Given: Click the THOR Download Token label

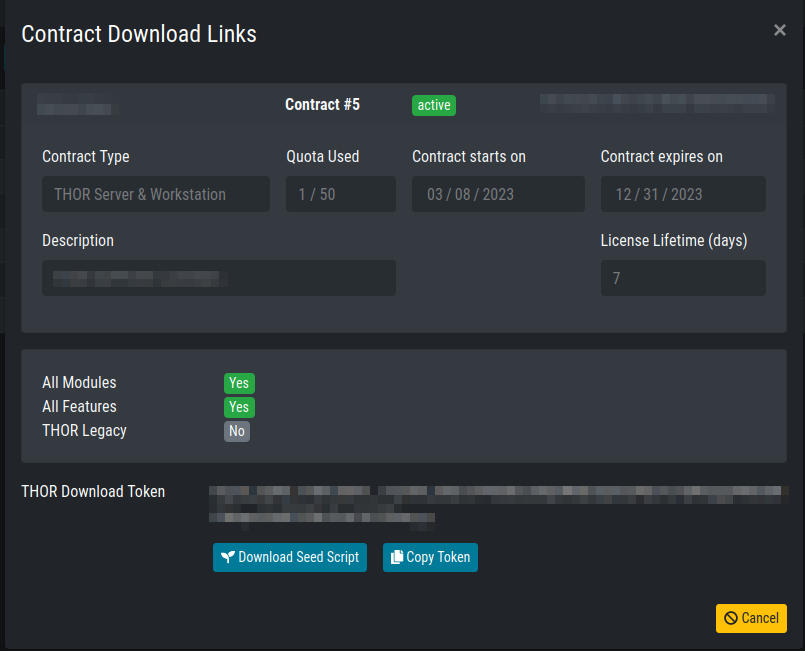Looking at the screenshot, I should [93, 492].
